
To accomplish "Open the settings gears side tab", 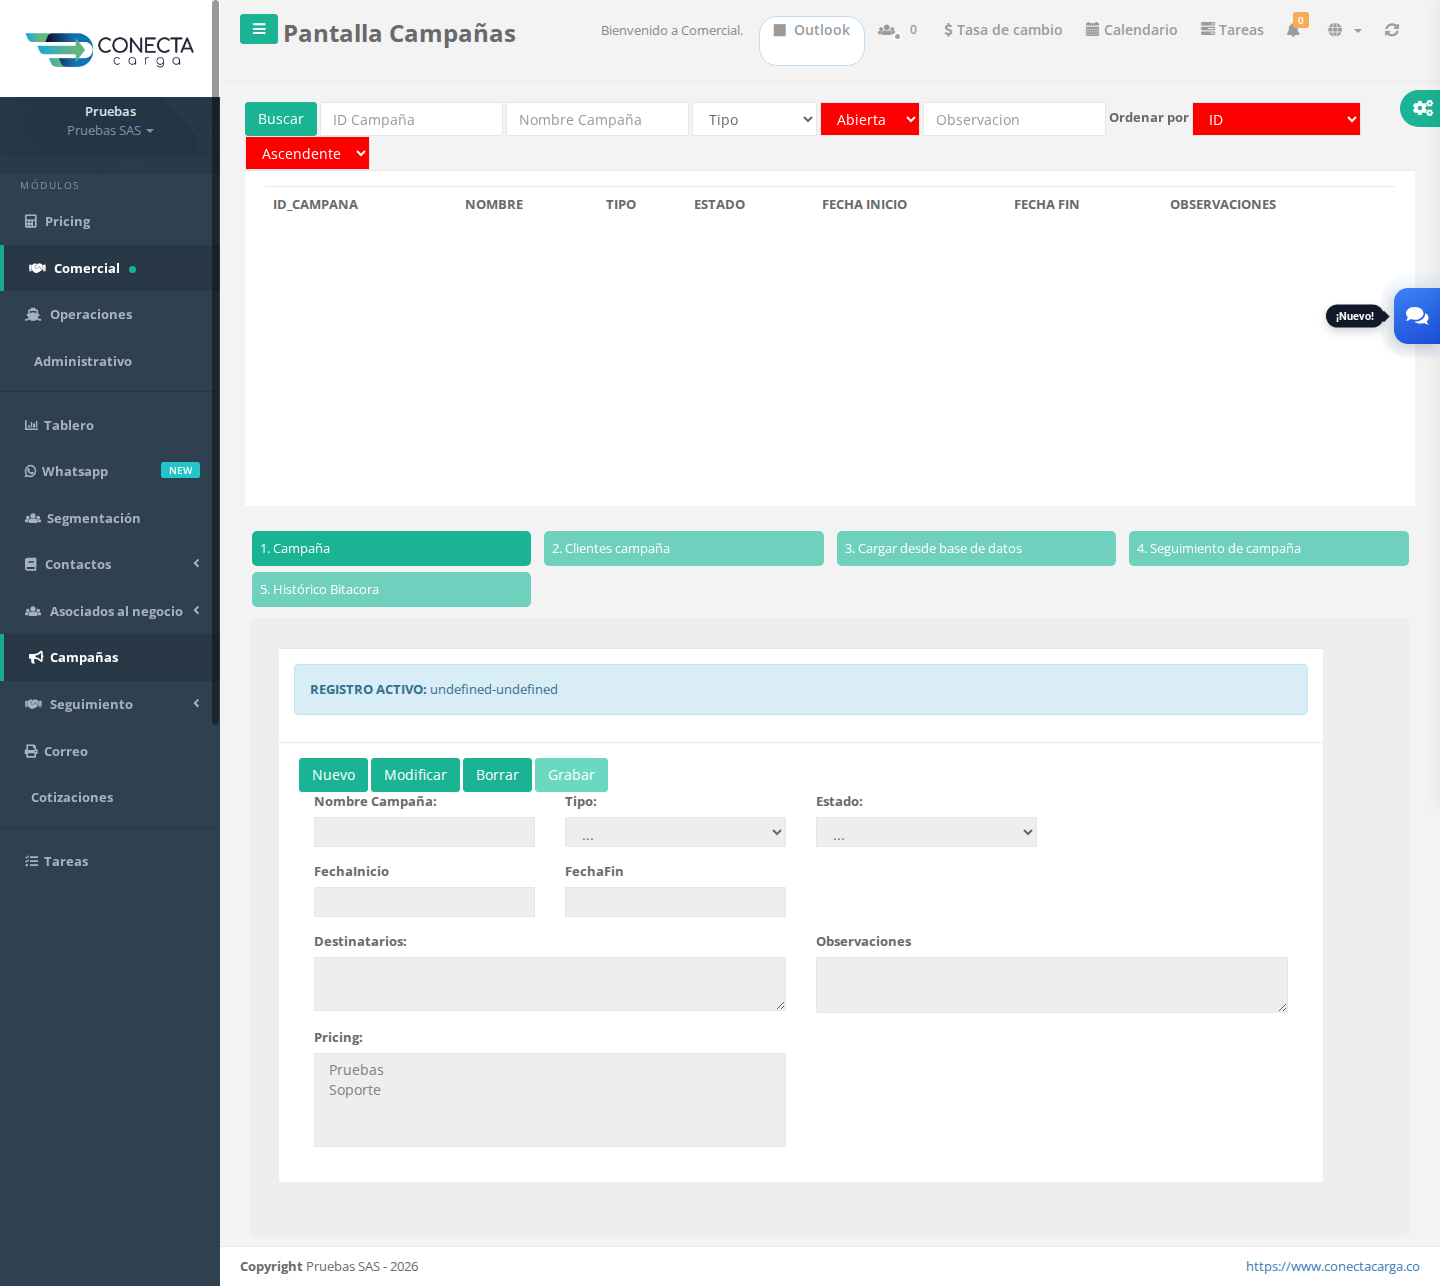I will click(1421, 108).
